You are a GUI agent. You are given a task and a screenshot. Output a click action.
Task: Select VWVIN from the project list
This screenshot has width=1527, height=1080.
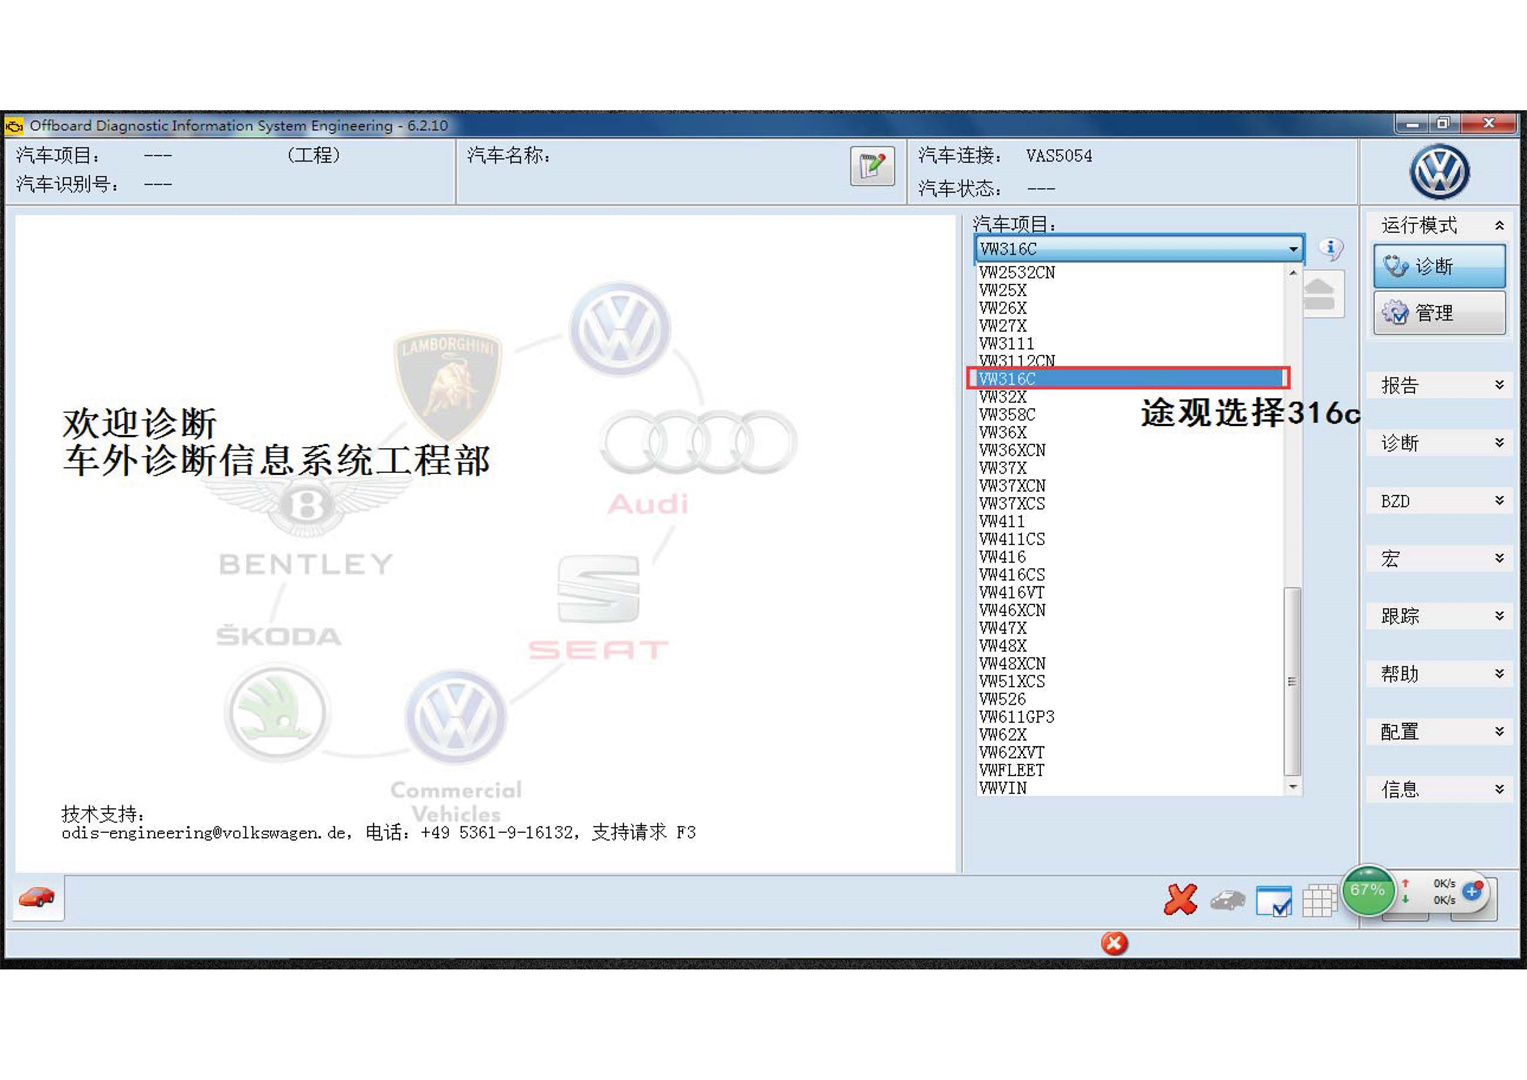tap(1130, 788)
